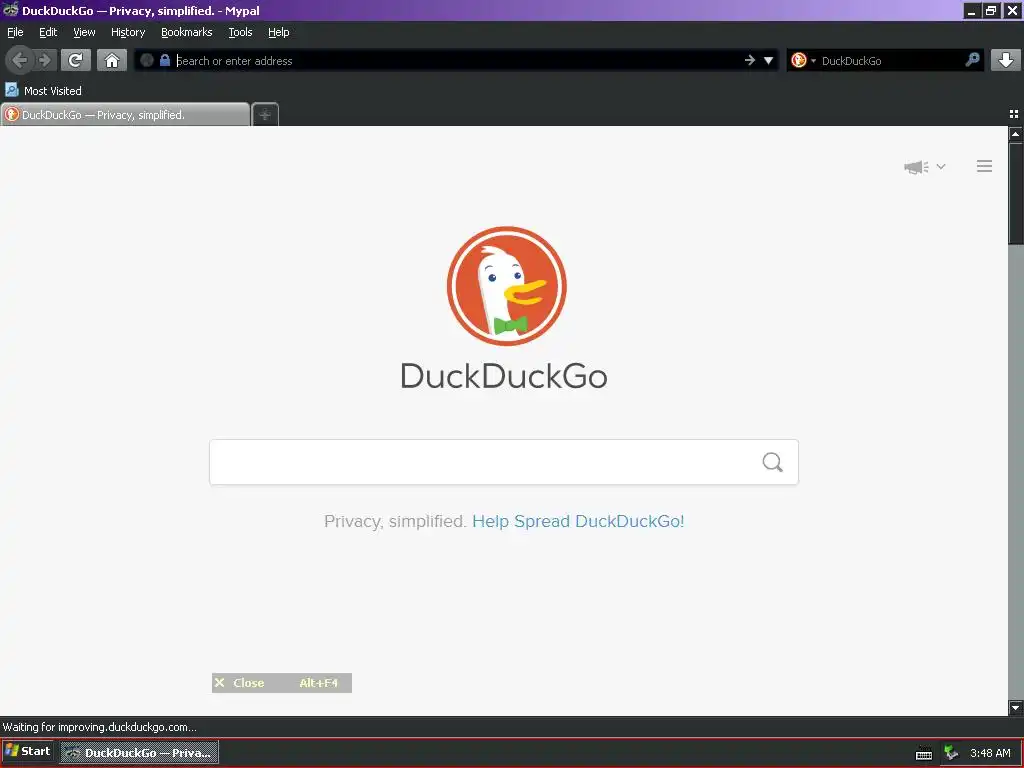Click the scrollbar down arrow

pyautogui.click(x=1016, y=707)
